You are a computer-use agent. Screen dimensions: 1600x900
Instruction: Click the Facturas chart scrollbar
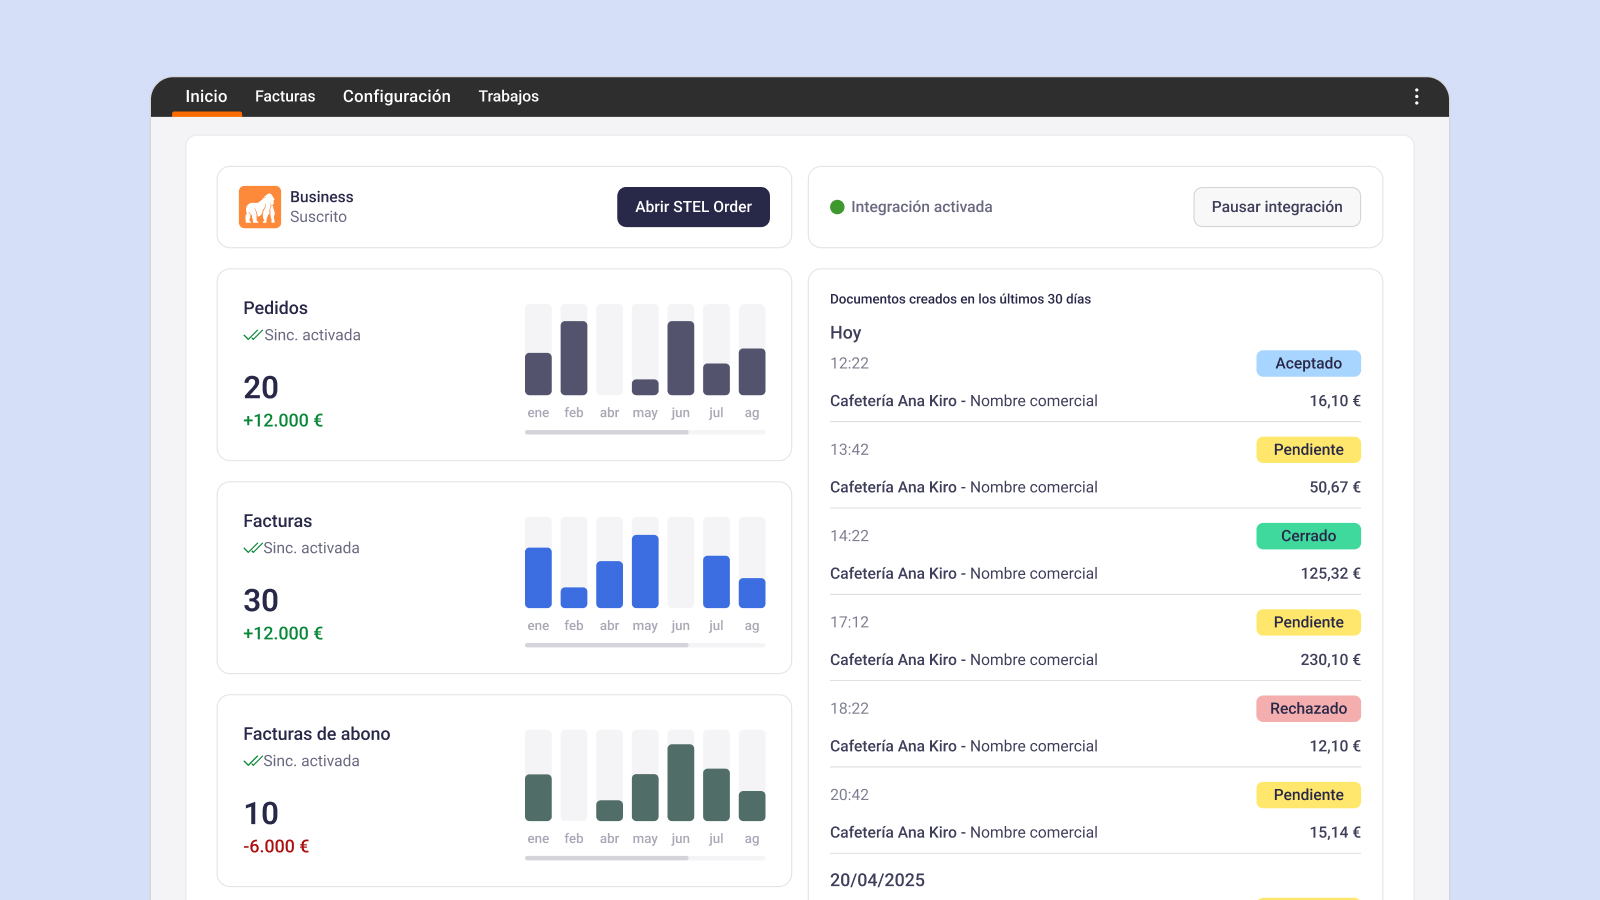[607, 645]
